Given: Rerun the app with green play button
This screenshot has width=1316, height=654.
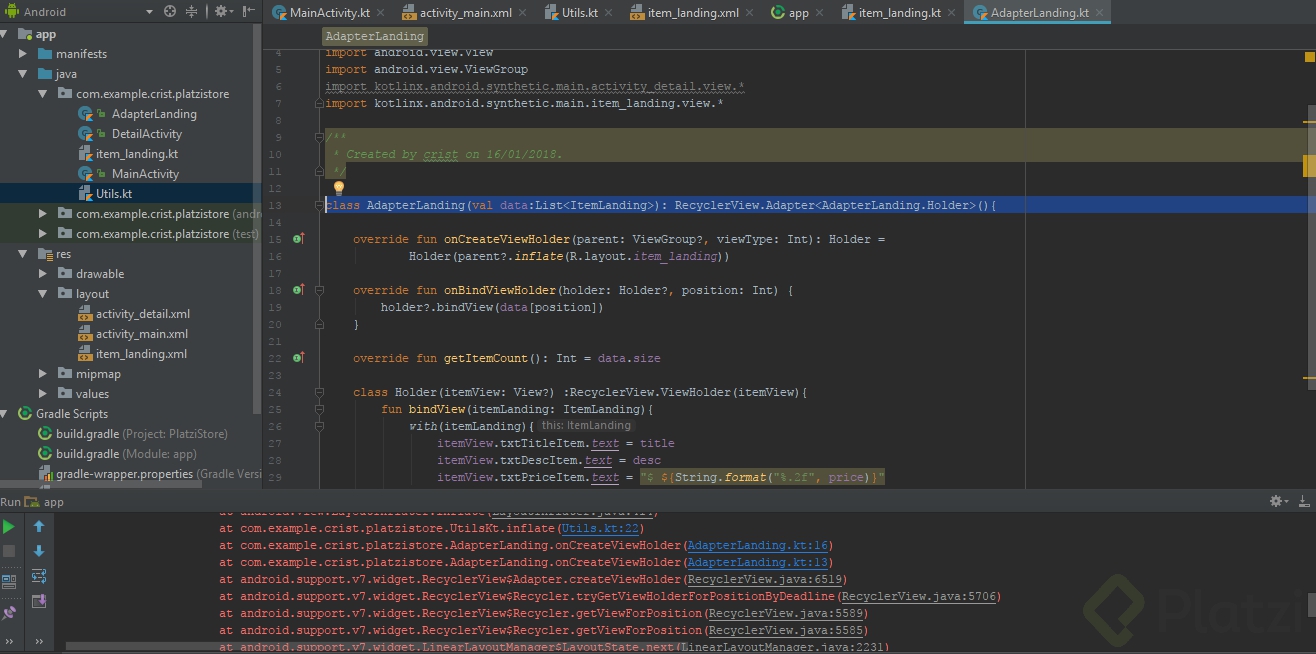Looking at the screenshot, I should pos(9,526).
